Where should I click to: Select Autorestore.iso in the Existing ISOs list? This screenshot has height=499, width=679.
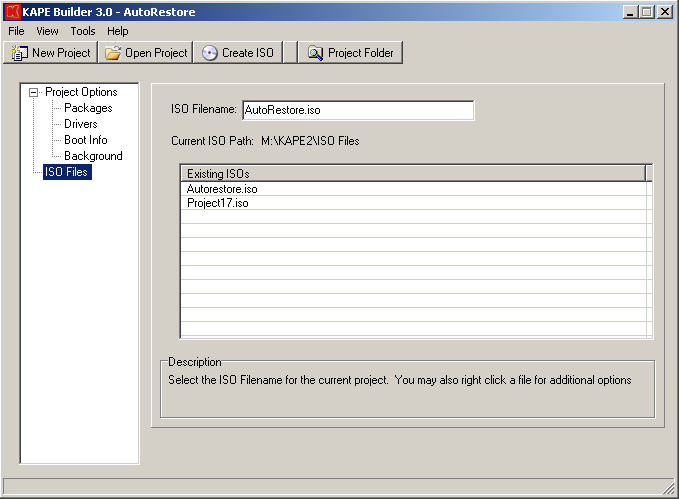pos(221,188)
